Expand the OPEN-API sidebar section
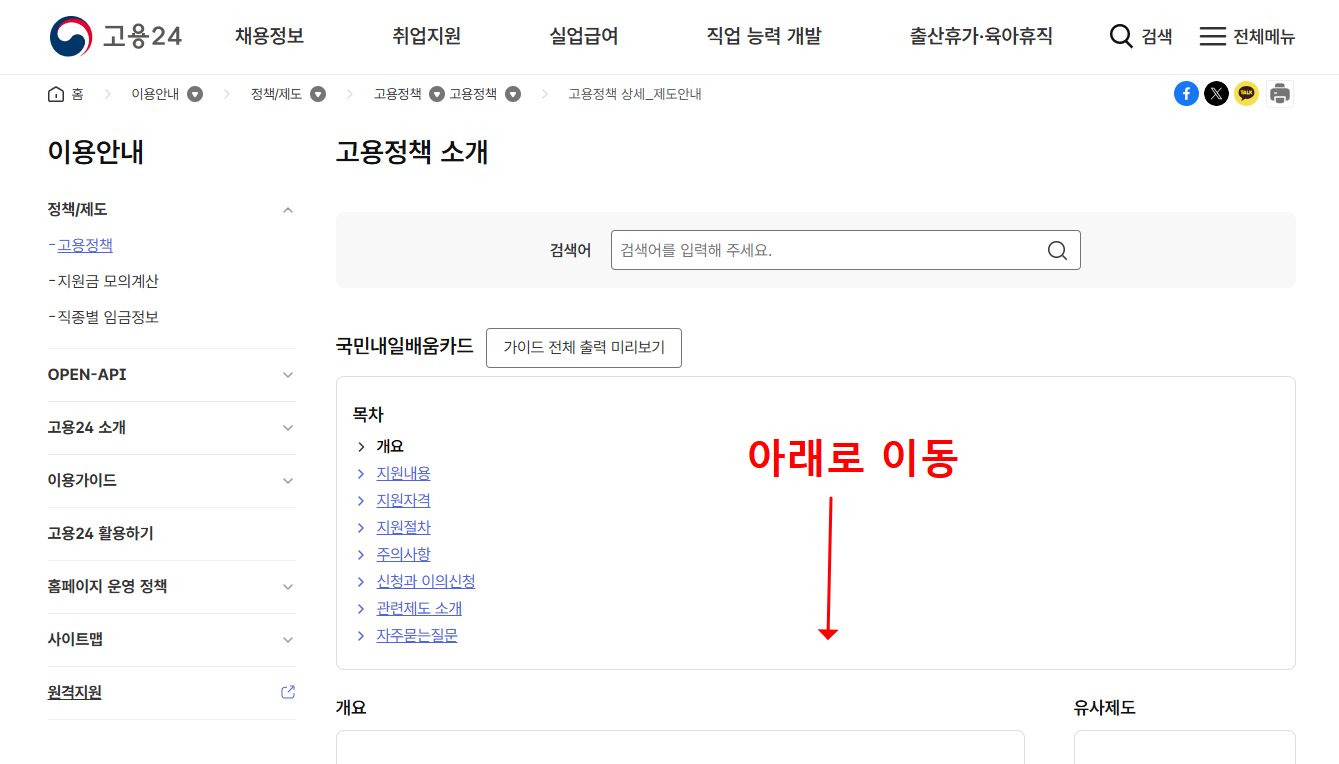This screenshot has height=764, width=1339. (288, 374)
